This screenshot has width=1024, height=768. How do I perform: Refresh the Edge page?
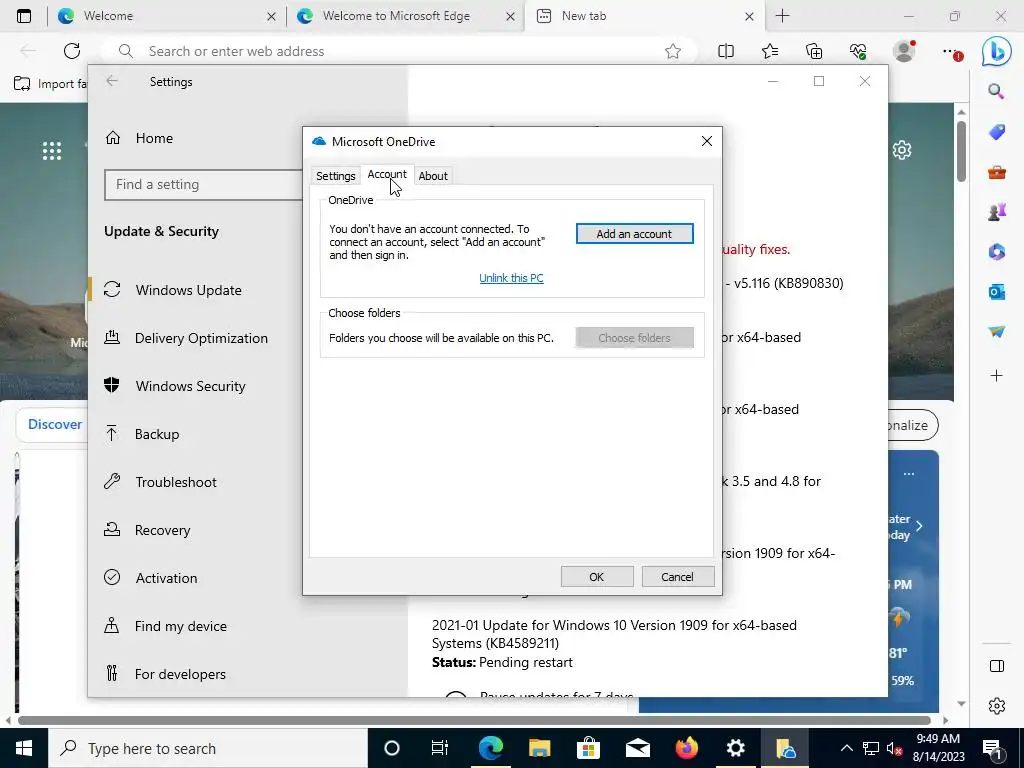[72, 51]
